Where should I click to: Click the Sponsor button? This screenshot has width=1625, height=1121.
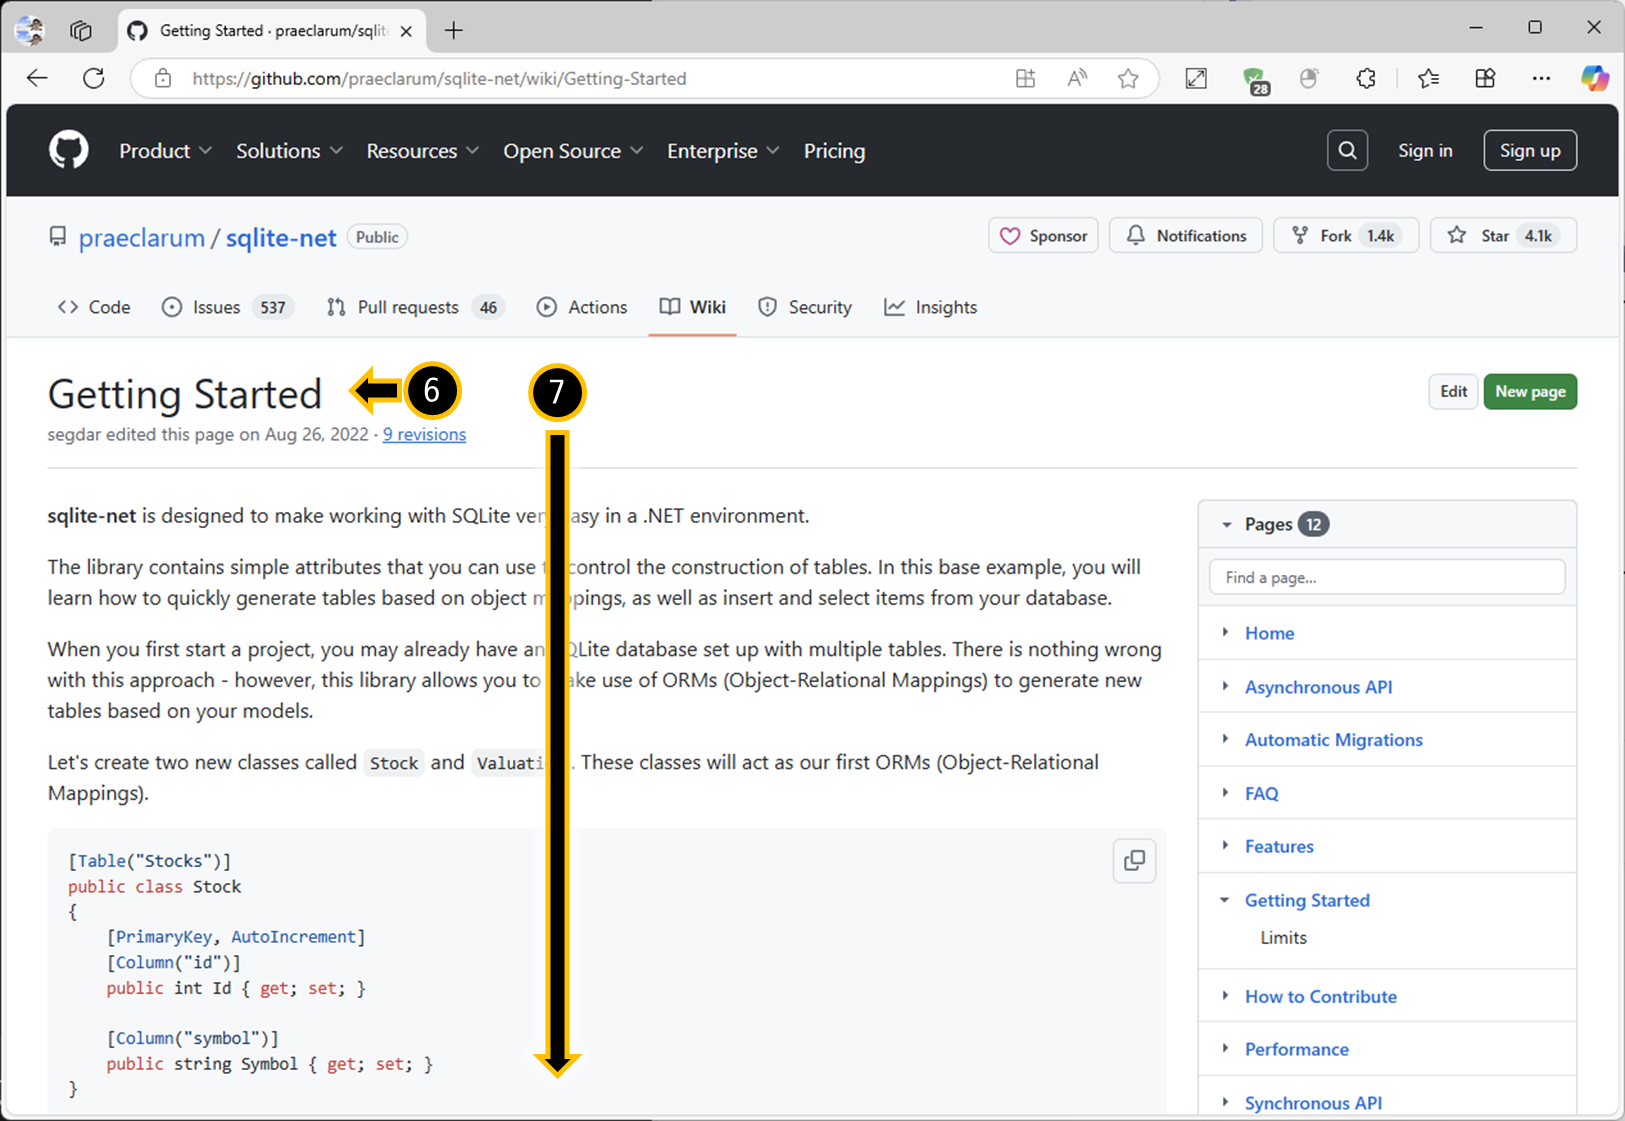point(1044,236)
